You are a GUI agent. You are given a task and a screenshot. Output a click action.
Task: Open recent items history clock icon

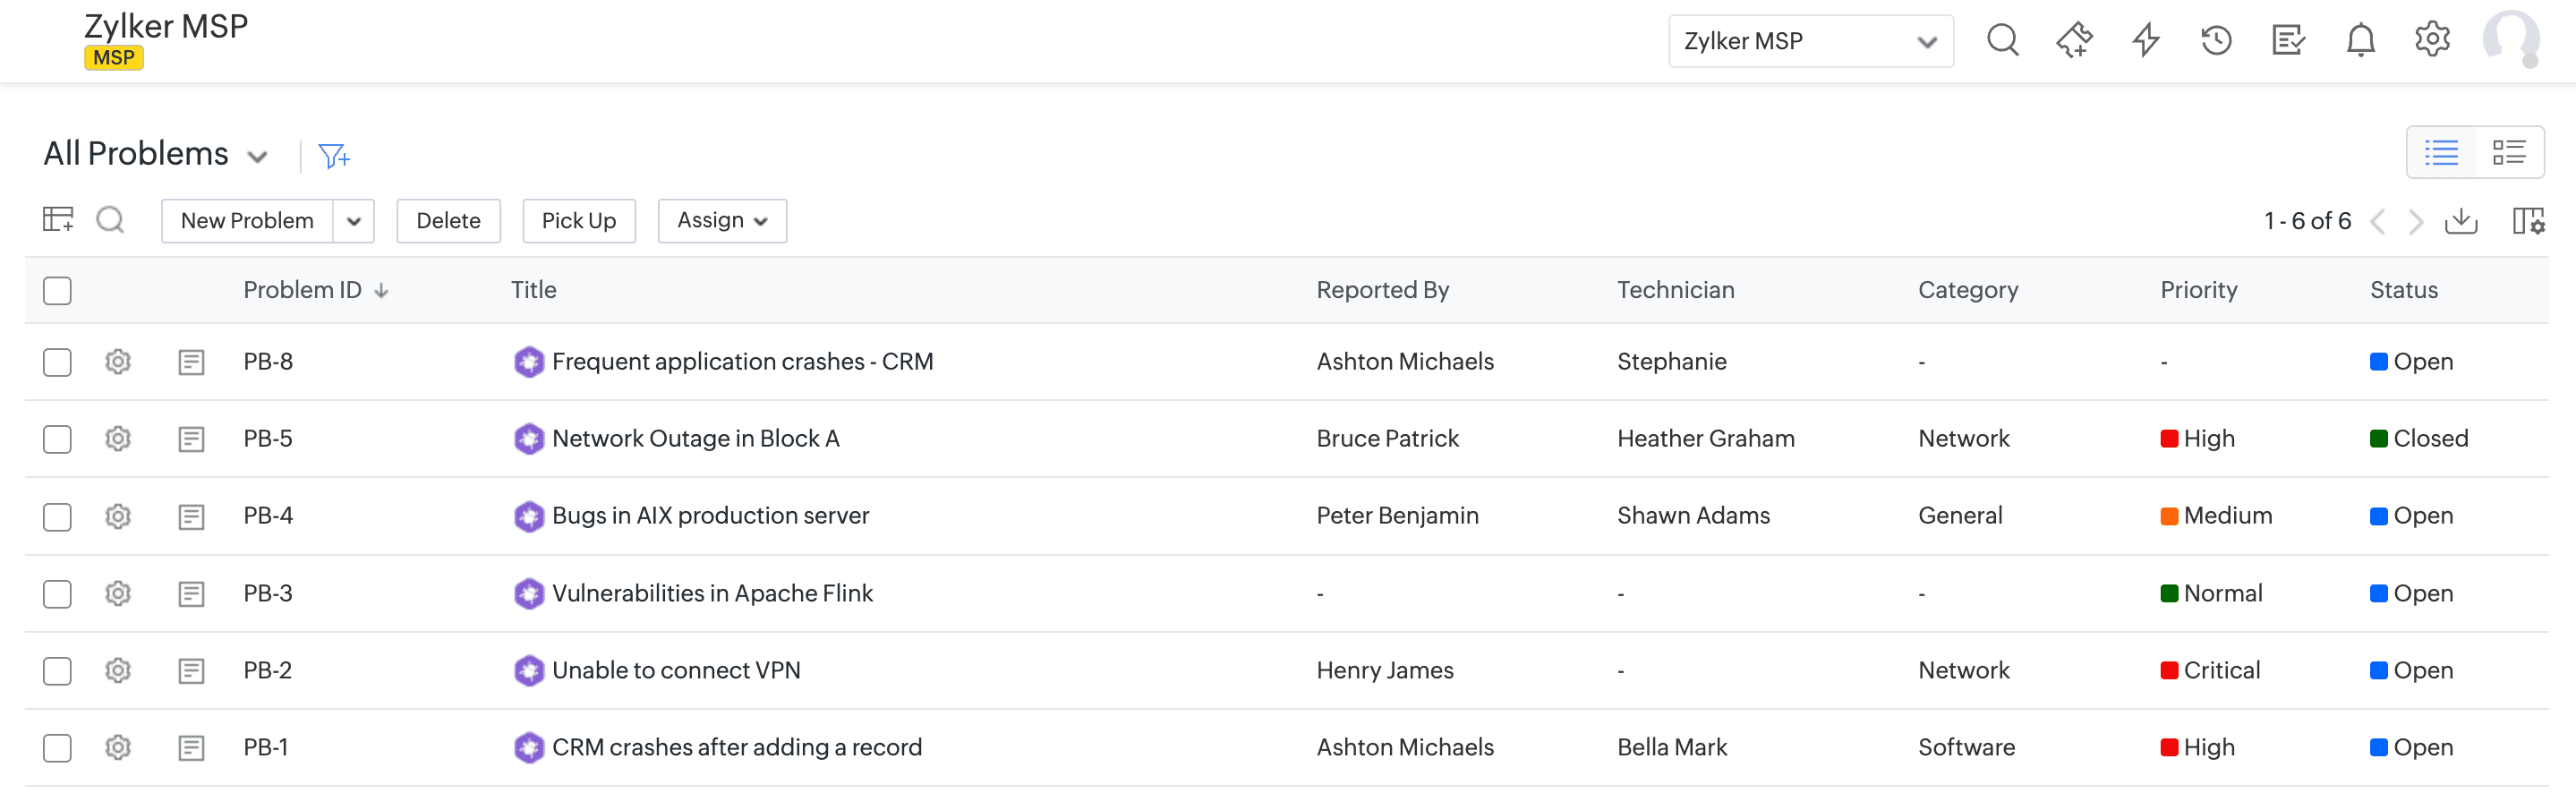tap(2216, 41)
